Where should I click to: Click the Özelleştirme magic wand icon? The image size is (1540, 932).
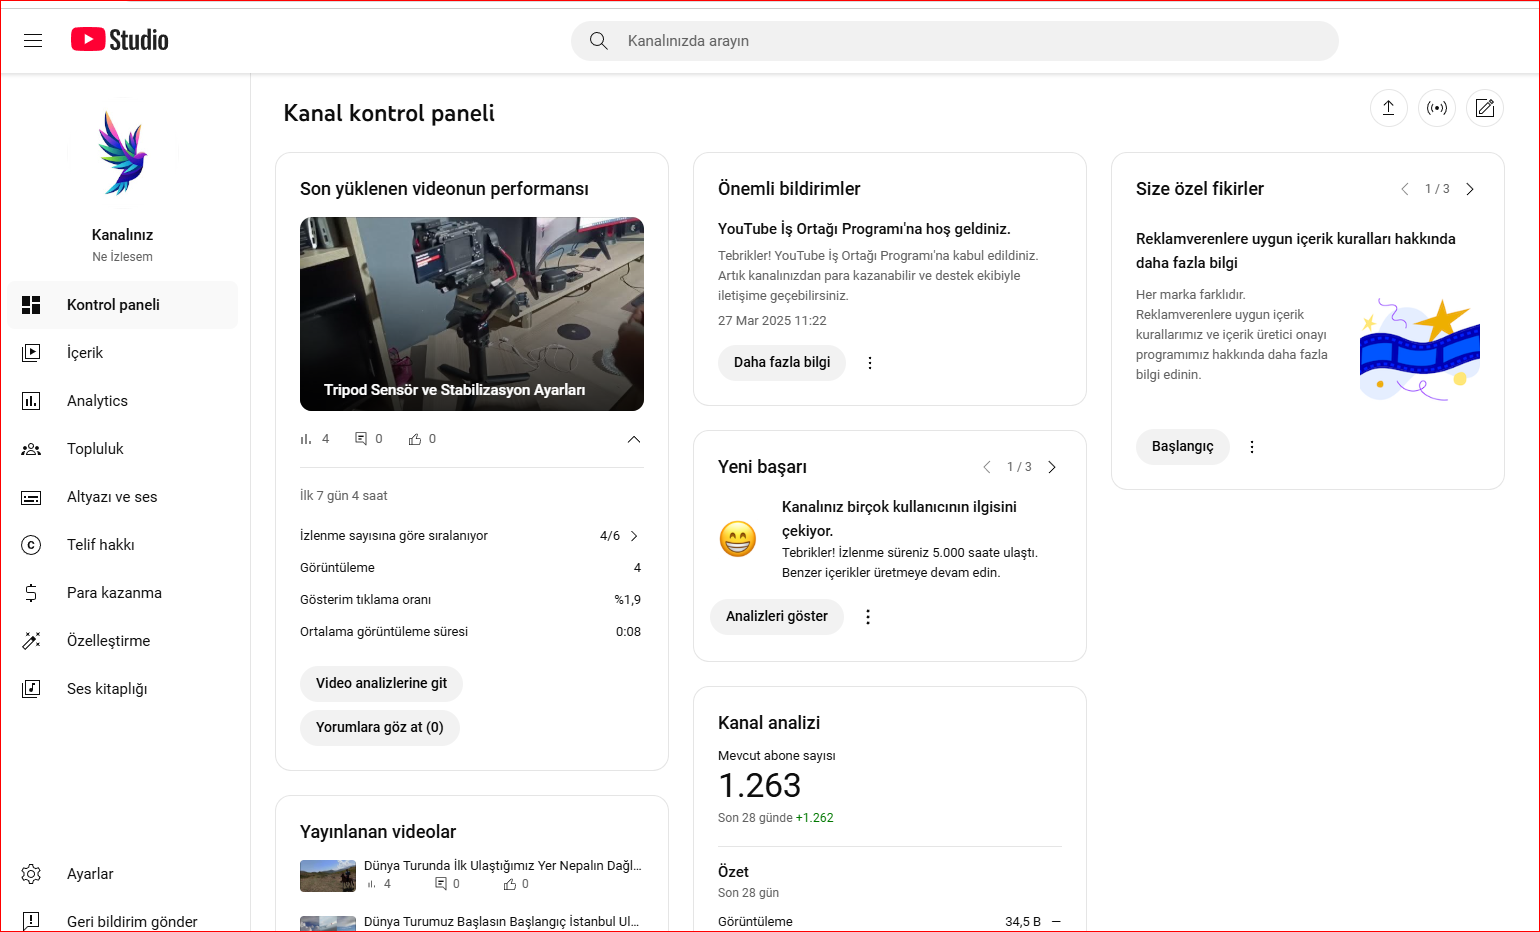point(31,641)
